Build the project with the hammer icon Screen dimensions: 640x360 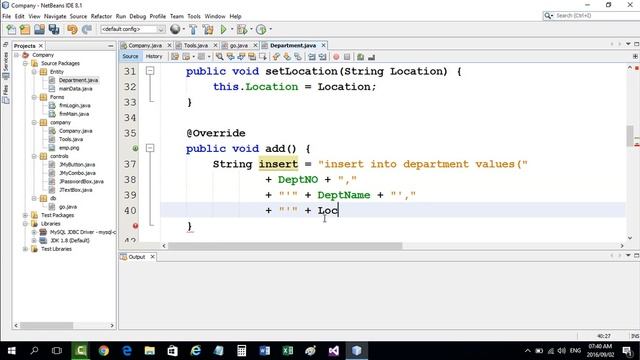193,29
